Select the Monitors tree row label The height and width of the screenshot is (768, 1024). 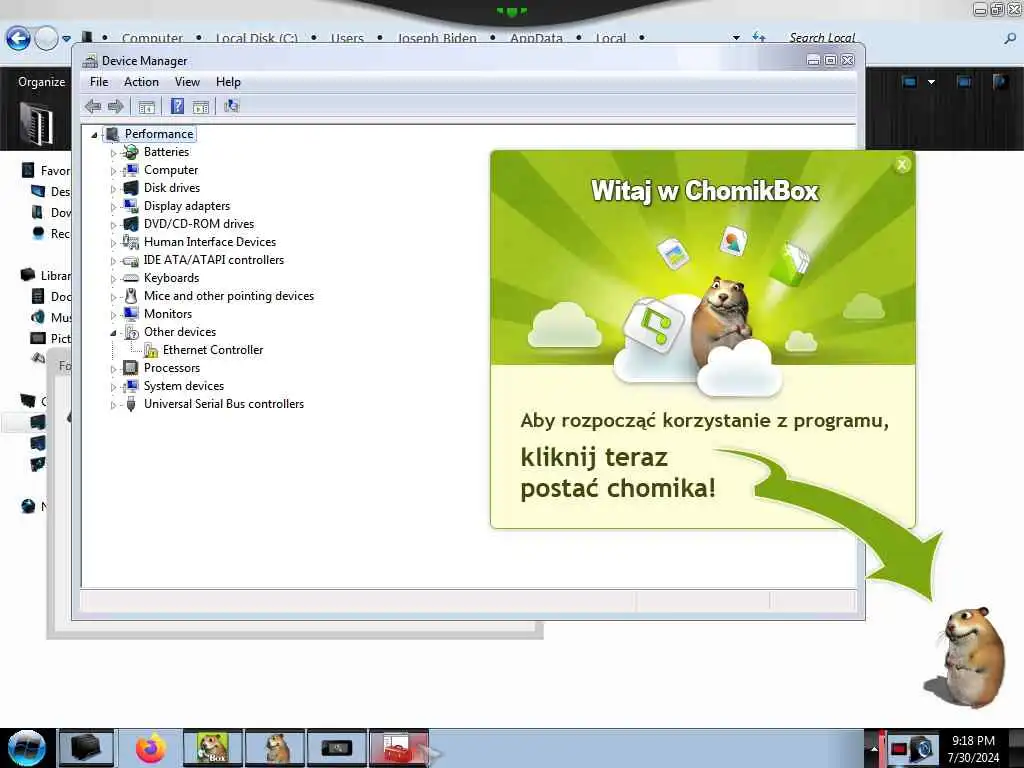(x=168, y=314)
